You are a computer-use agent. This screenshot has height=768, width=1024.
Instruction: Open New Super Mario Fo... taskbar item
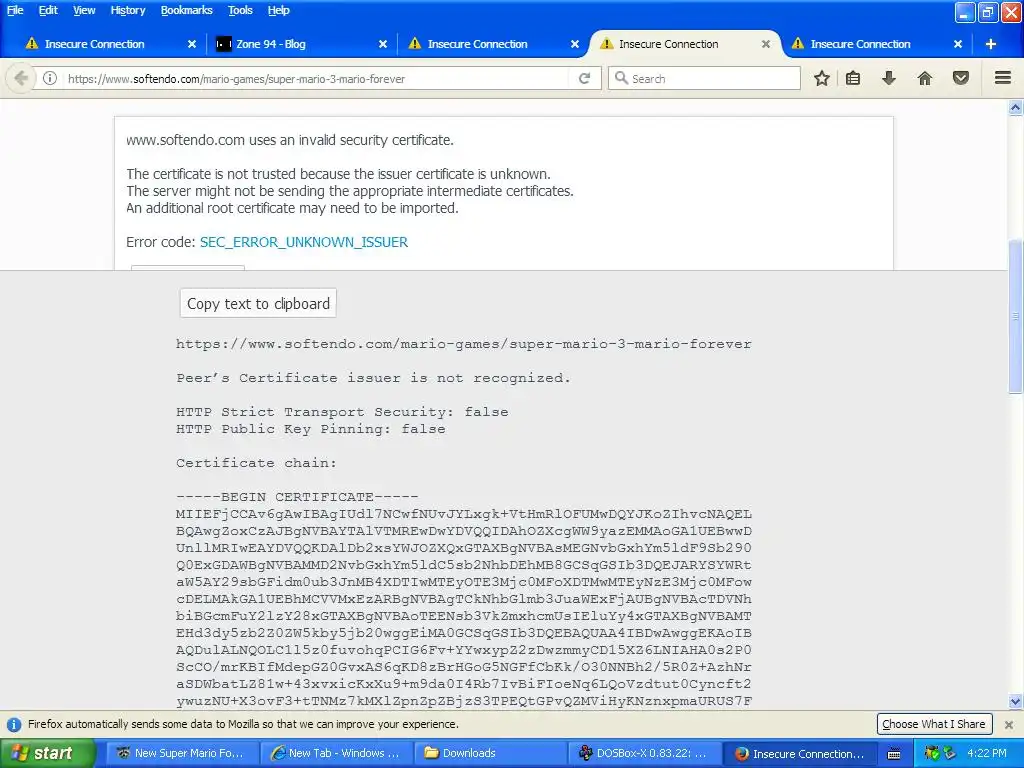[182, 753]
